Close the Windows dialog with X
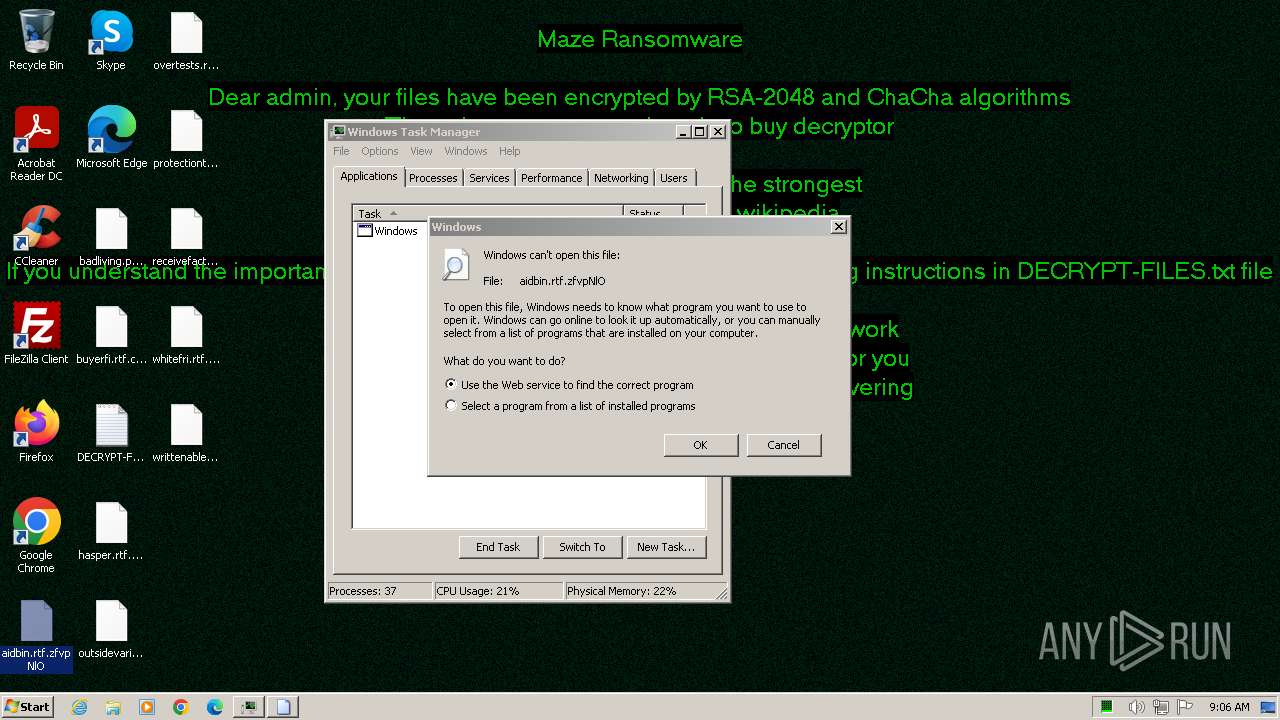The width and height of the screenshot is (1280, 720). point(839,227)
